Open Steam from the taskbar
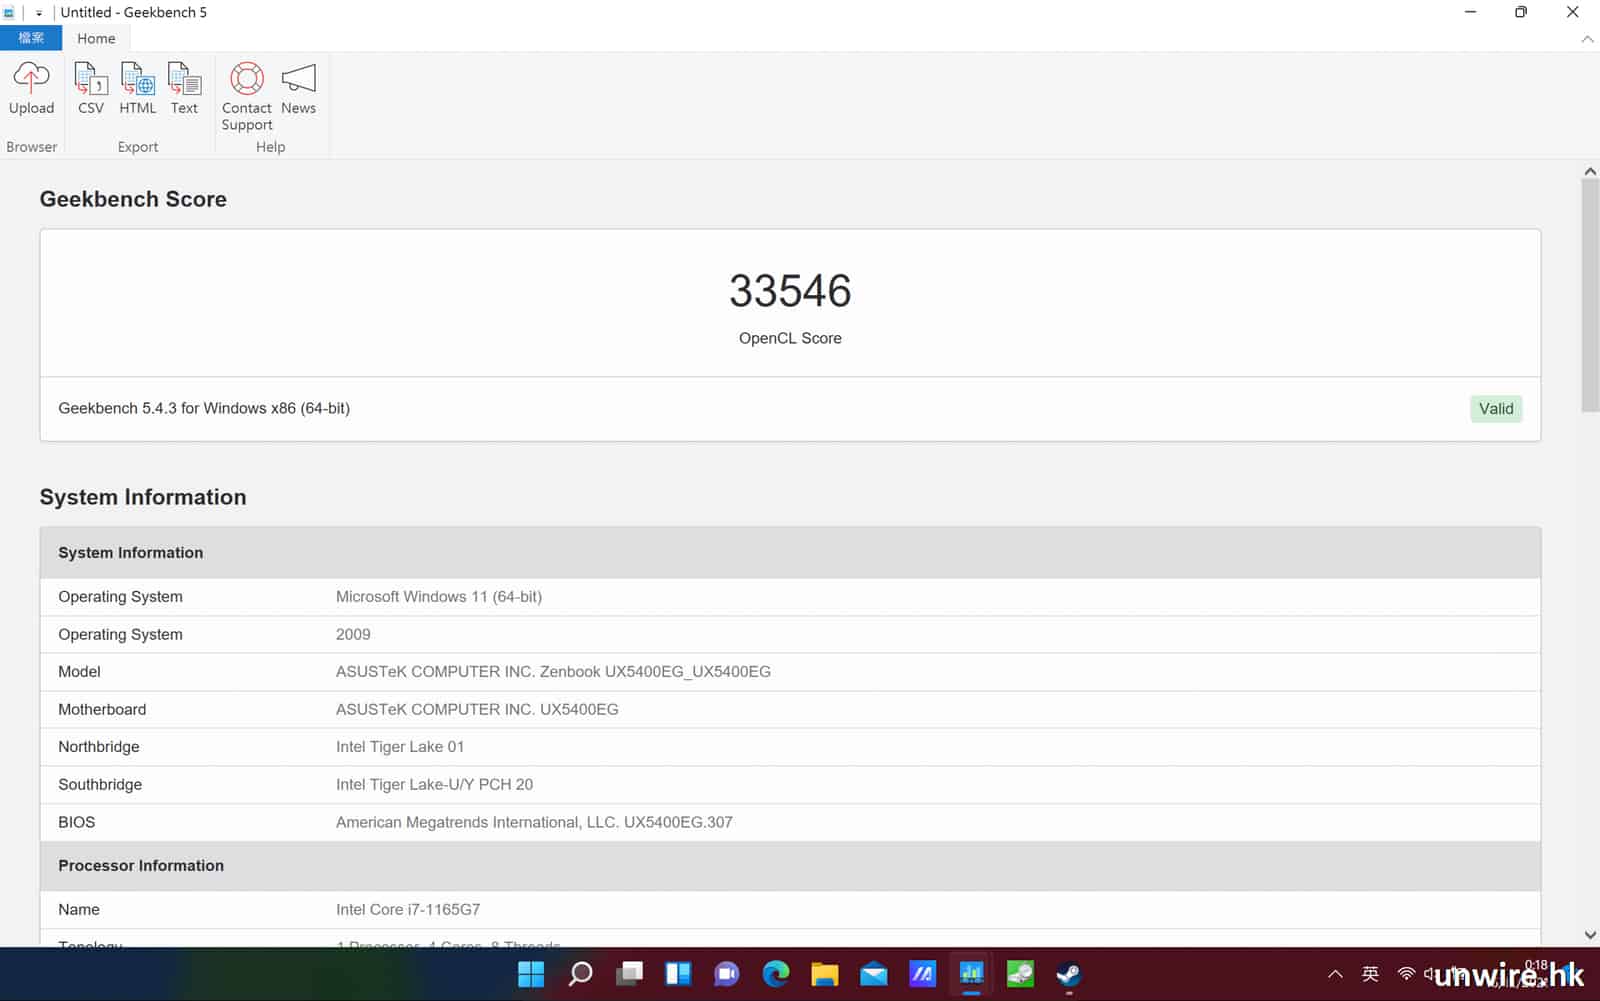This screenshot has width=1600, height=1001. (x=1069, y=974)
